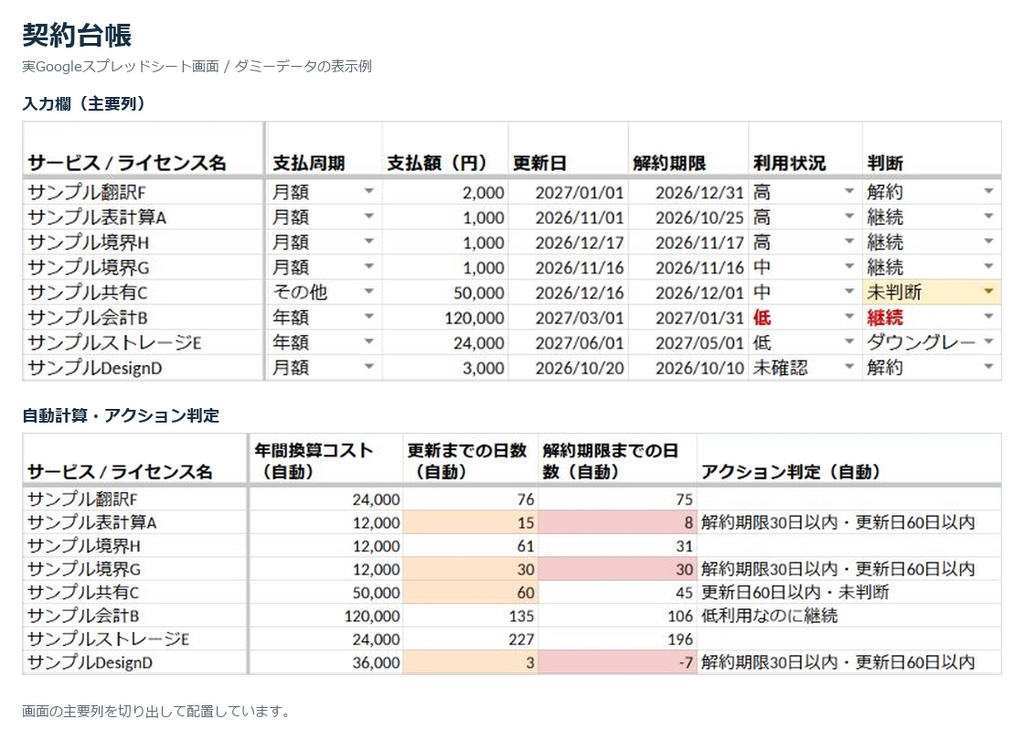
Task: Select the 解約期限 column header
Action: 688,149
